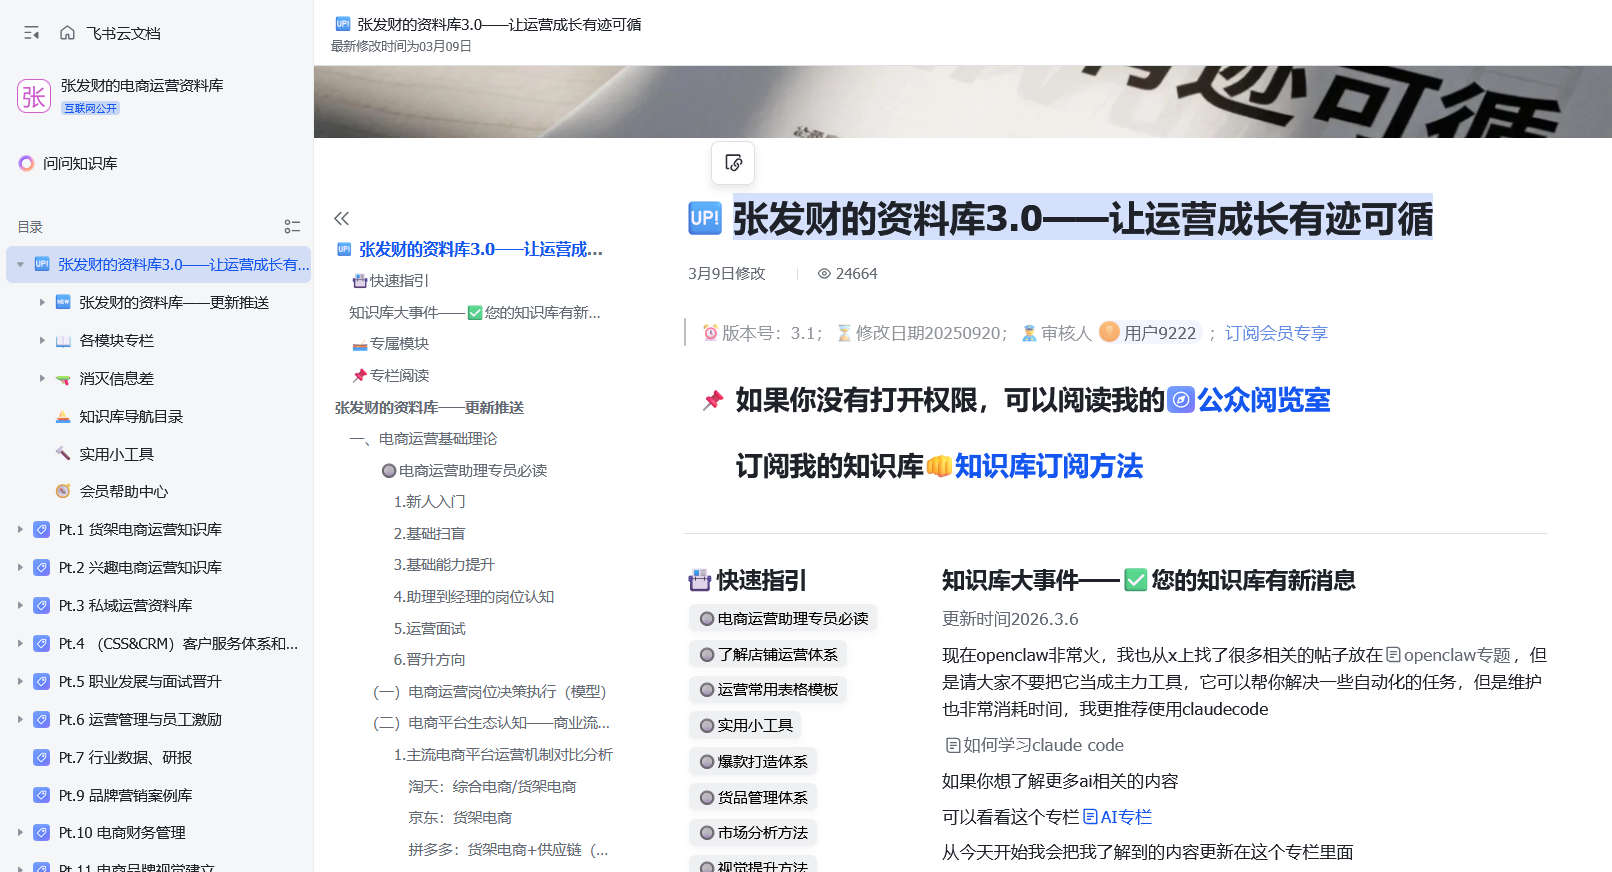The width and height of the screenshot is (1612, 872).
Task: Click 实用小工具 quick guide chip
Action: point(745,725)
